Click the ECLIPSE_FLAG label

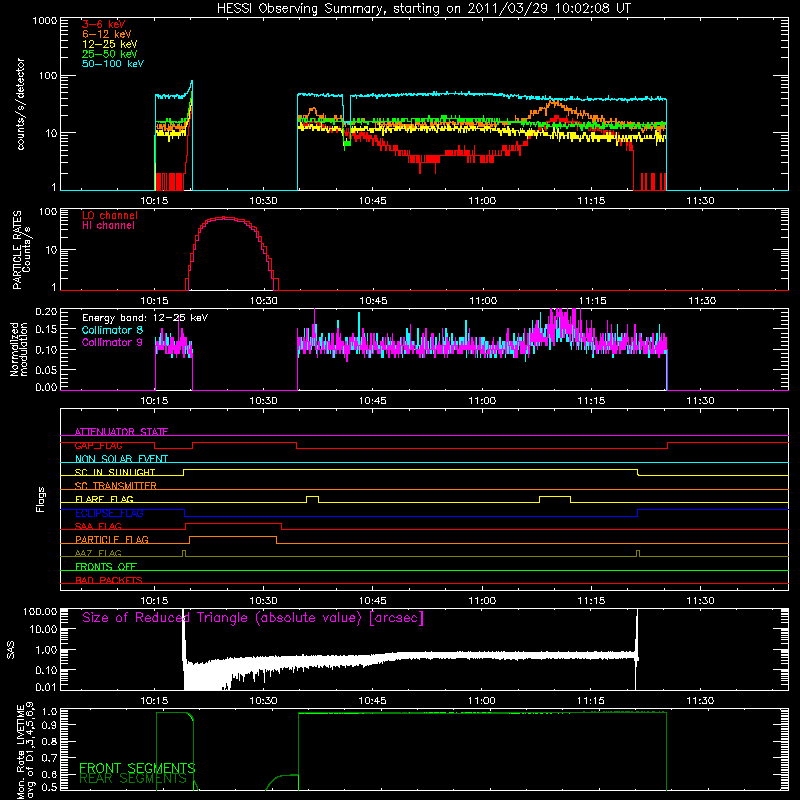109,513
